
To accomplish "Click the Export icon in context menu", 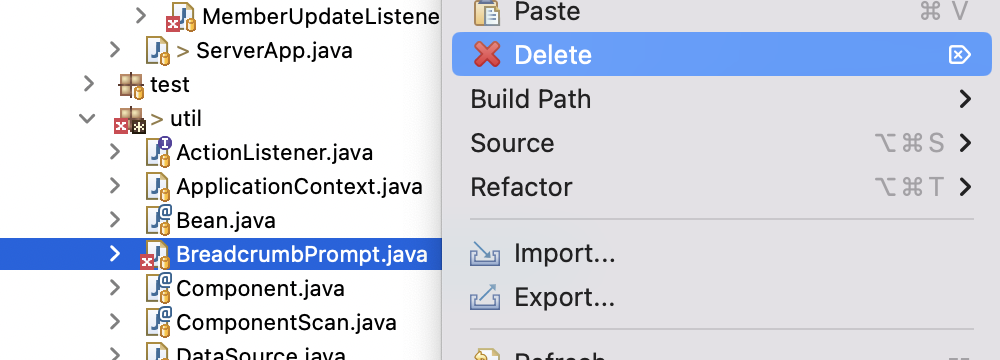I will [x=485, y=297].
